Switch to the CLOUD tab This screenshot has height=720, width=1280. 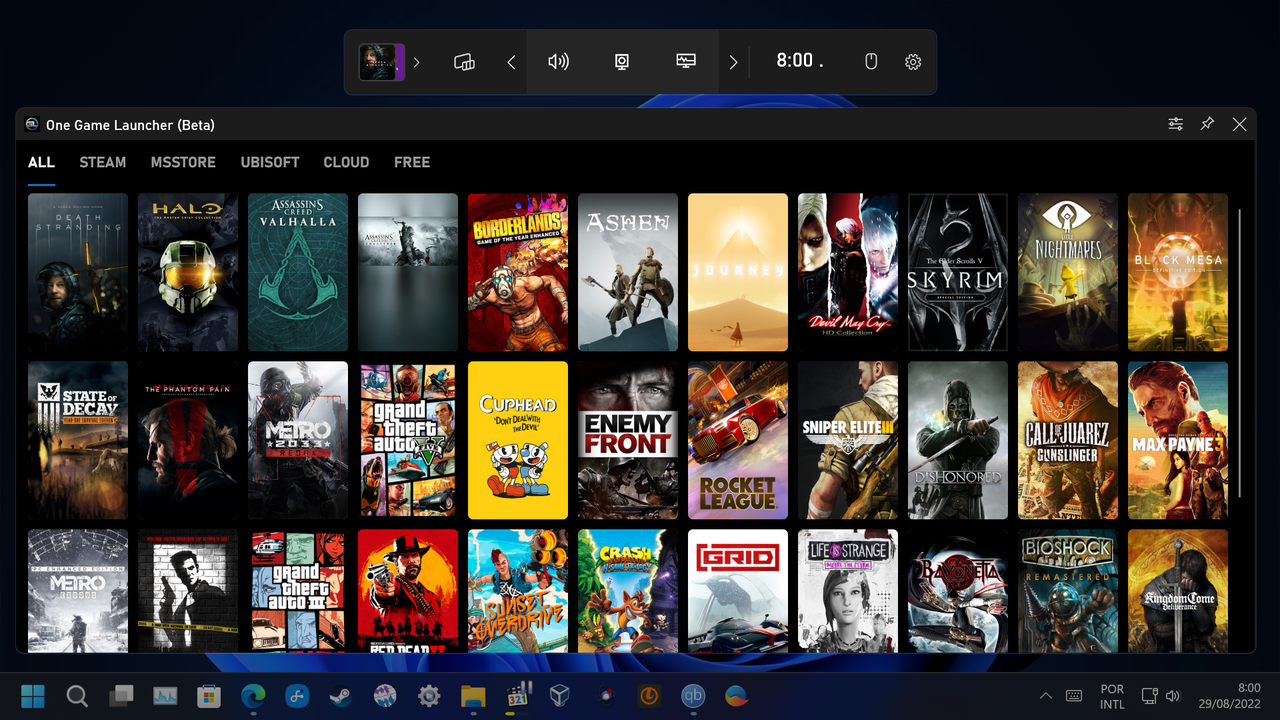pos(346,162)
